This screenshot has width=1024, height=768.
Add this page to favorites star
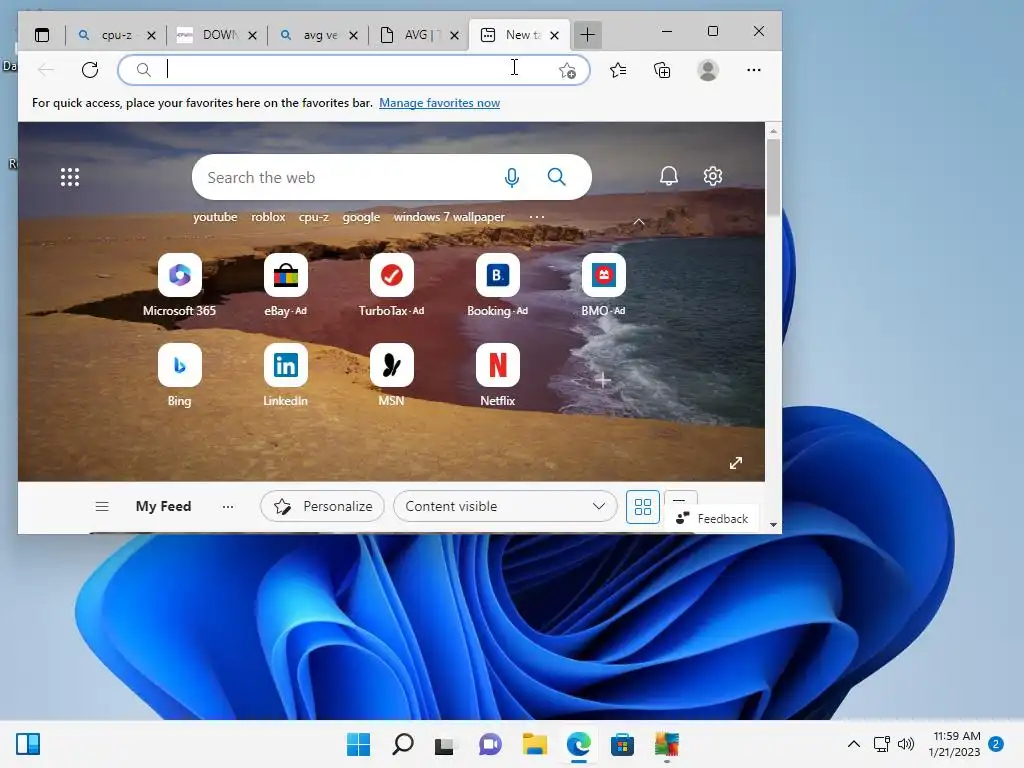click(567, 70)
